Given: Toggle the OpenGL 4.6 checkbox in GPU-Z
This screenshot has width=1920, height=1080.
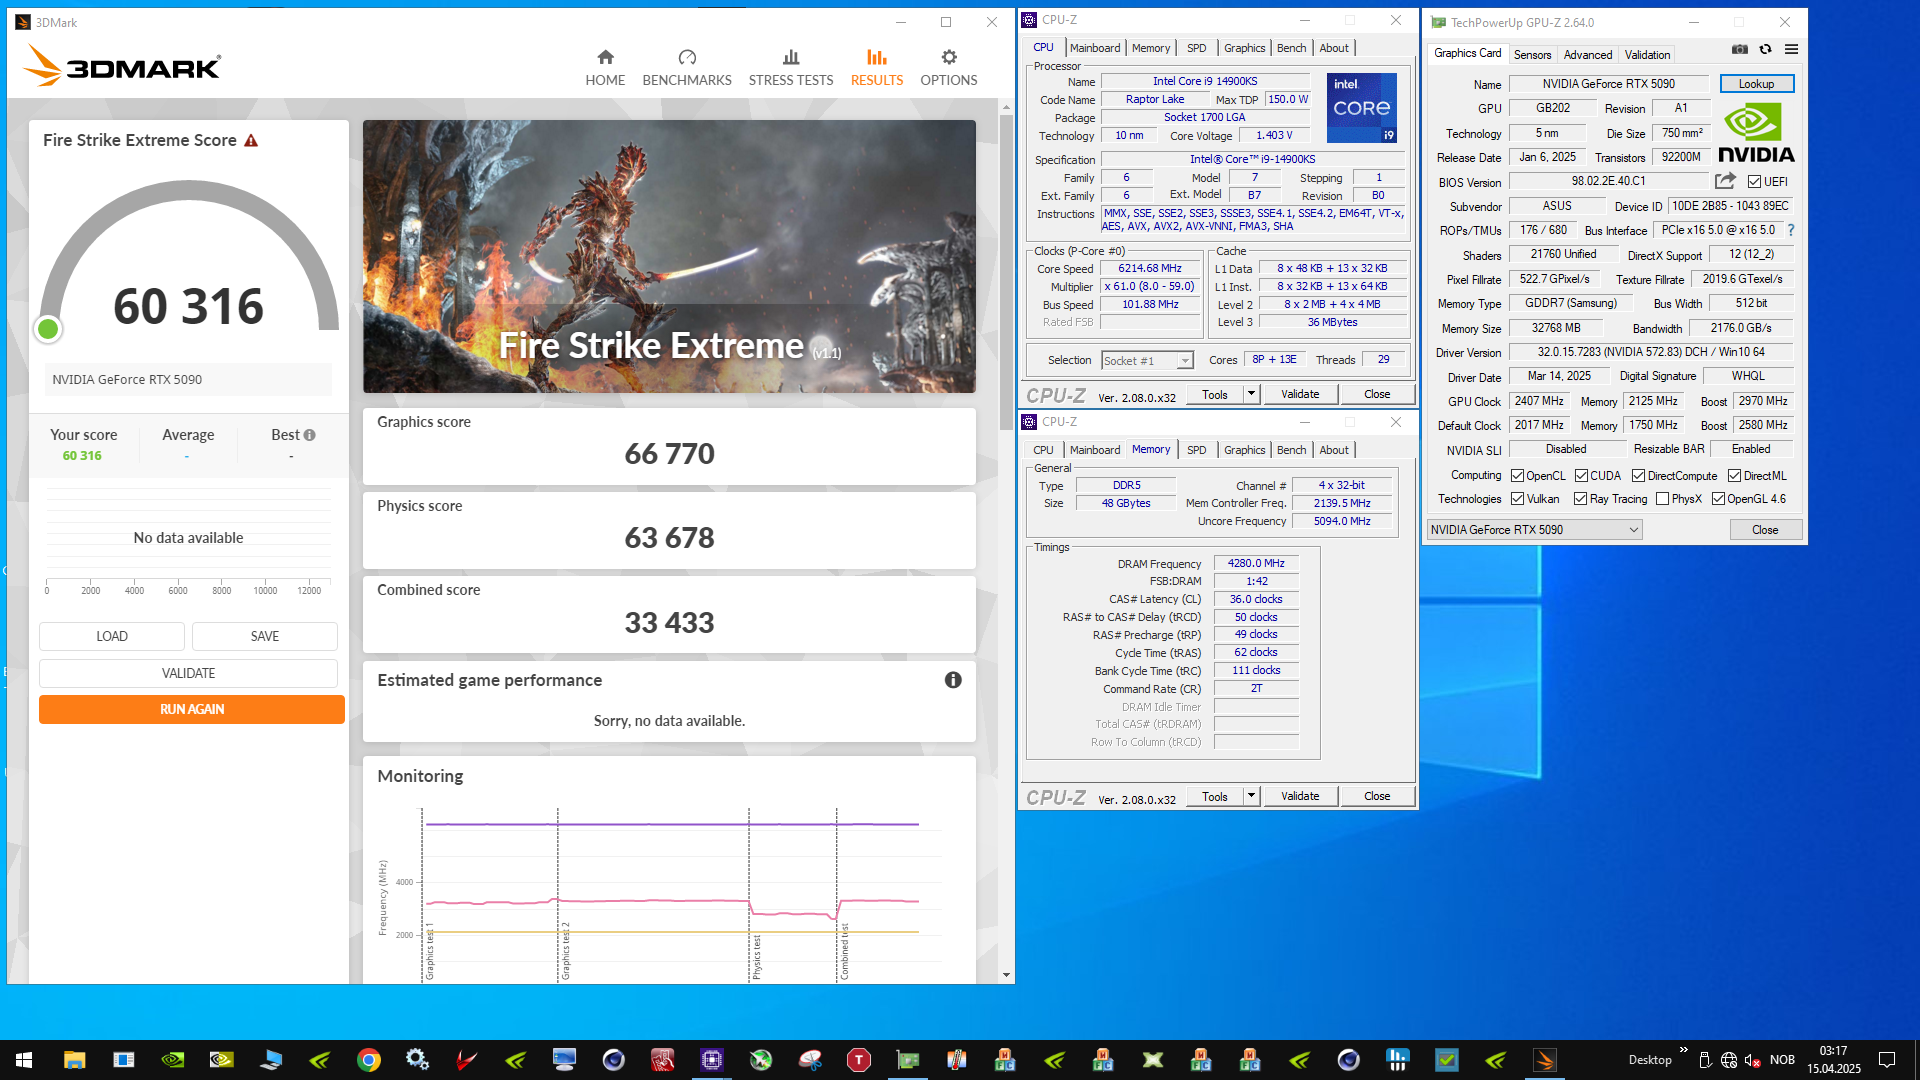Looking at the screenshot, I should (x=1719, y=499).
